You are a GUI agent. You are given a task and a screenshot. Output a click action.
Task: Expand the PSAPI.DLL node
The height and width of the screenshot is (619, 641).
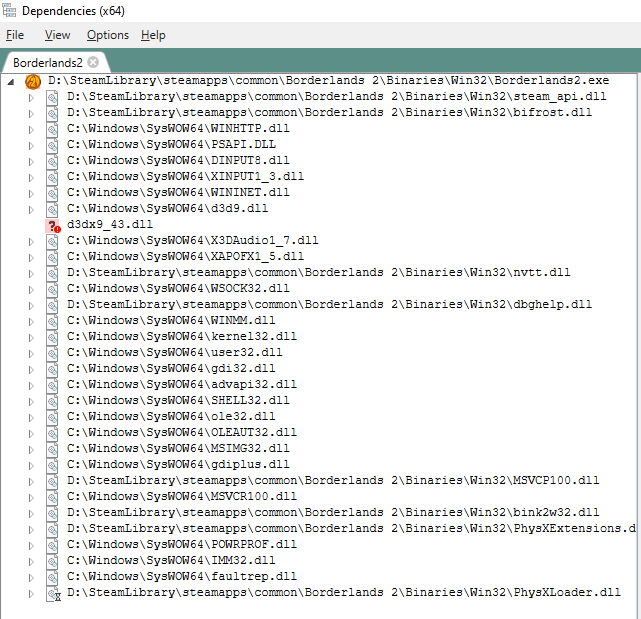[31, 146]
